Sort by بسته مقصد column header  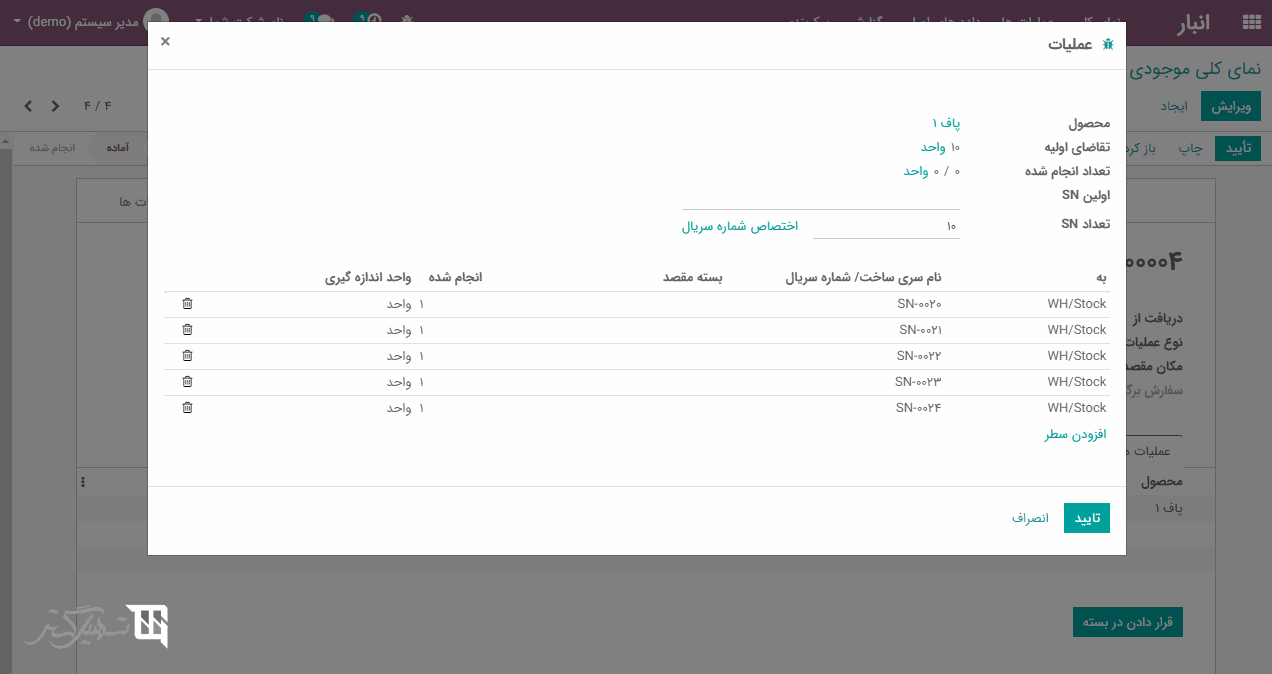click(693, 277)
